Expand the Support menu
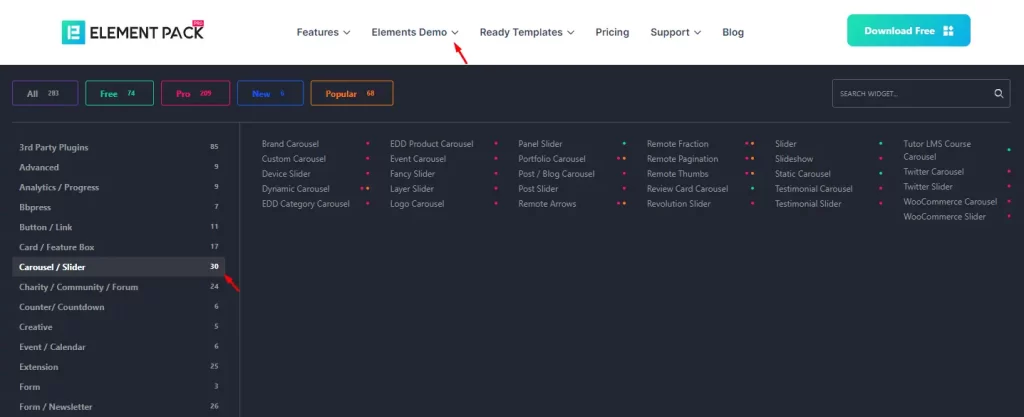The image size is (1024, 417). 675,32
